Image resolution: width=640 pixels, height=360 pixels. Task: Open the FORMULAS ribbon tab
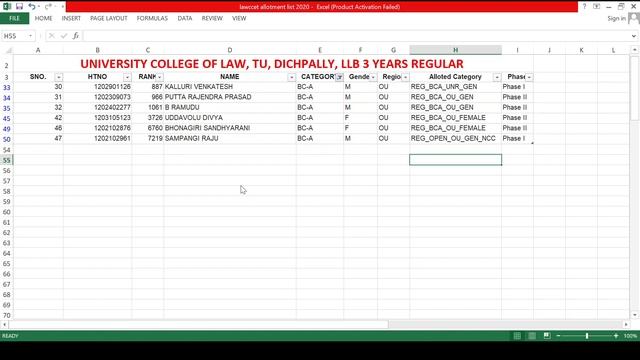point(152,18)
